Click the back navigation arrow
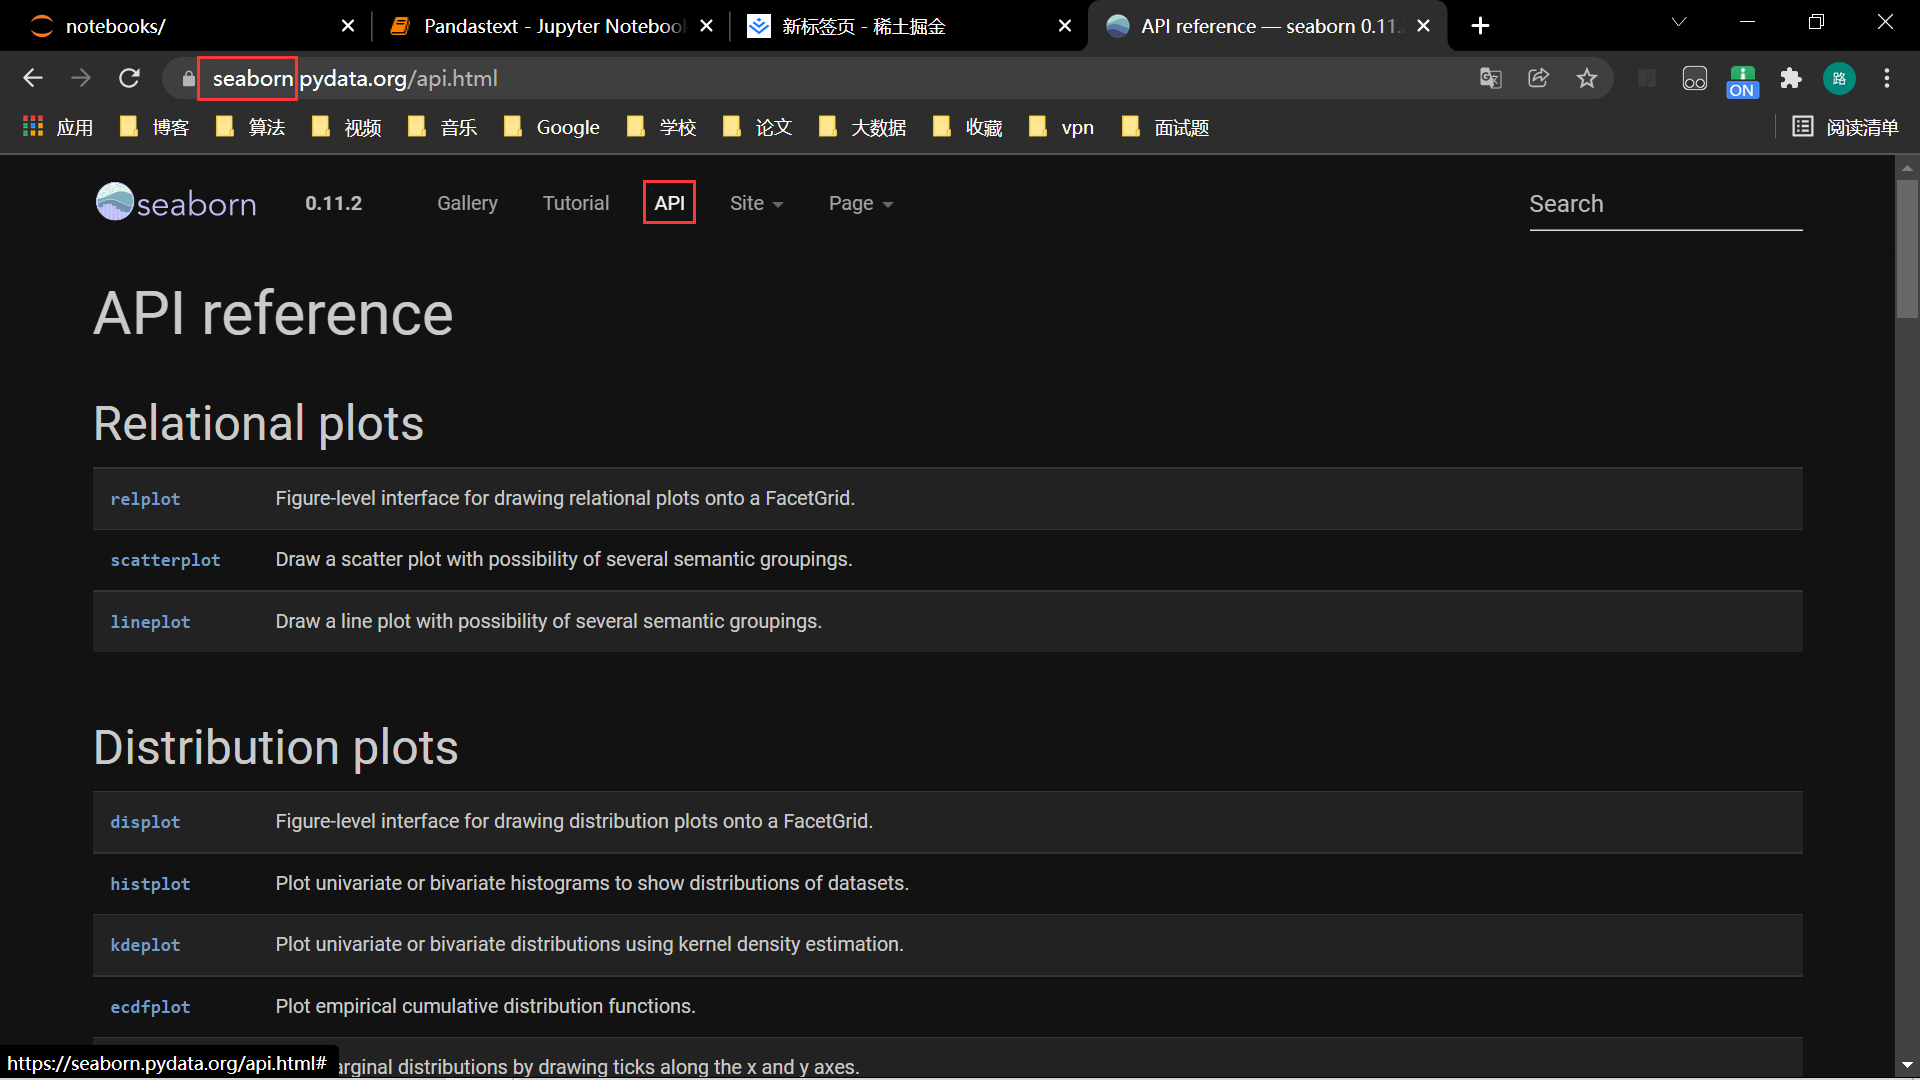This screenshot has width=1920, height=1080. (x=33, y=78)
